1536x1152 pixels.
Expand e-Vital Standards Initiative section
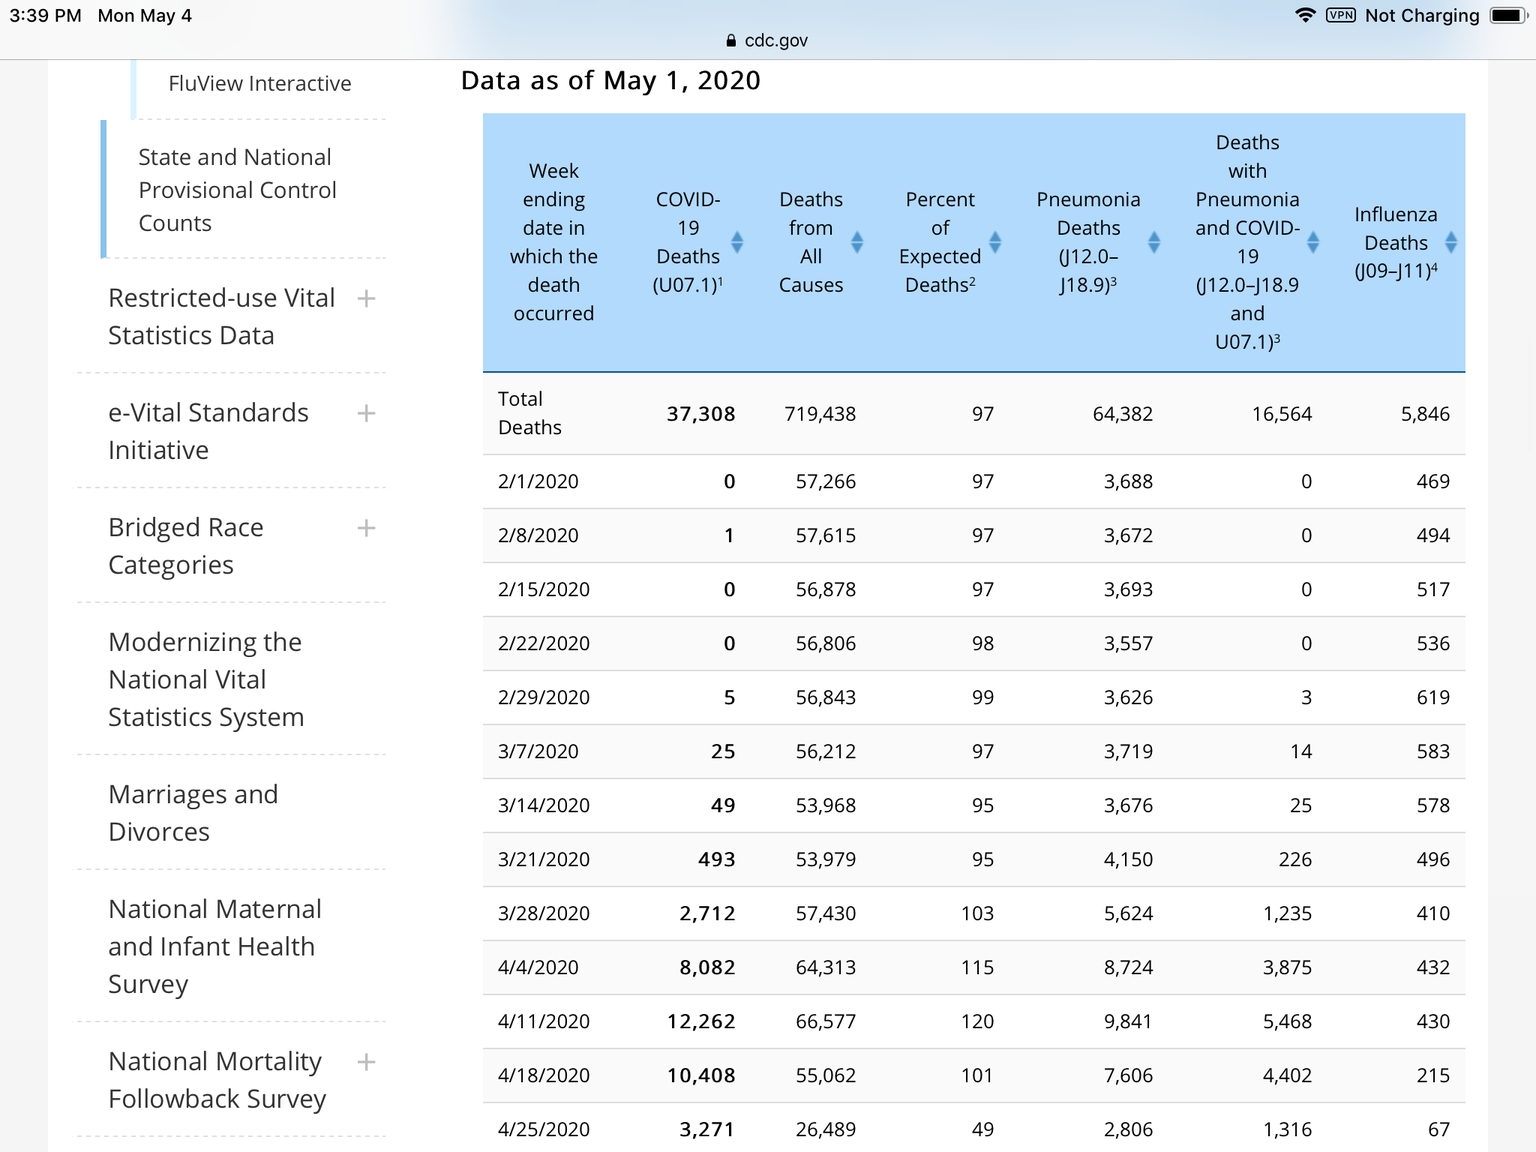[x=366, y=413]
